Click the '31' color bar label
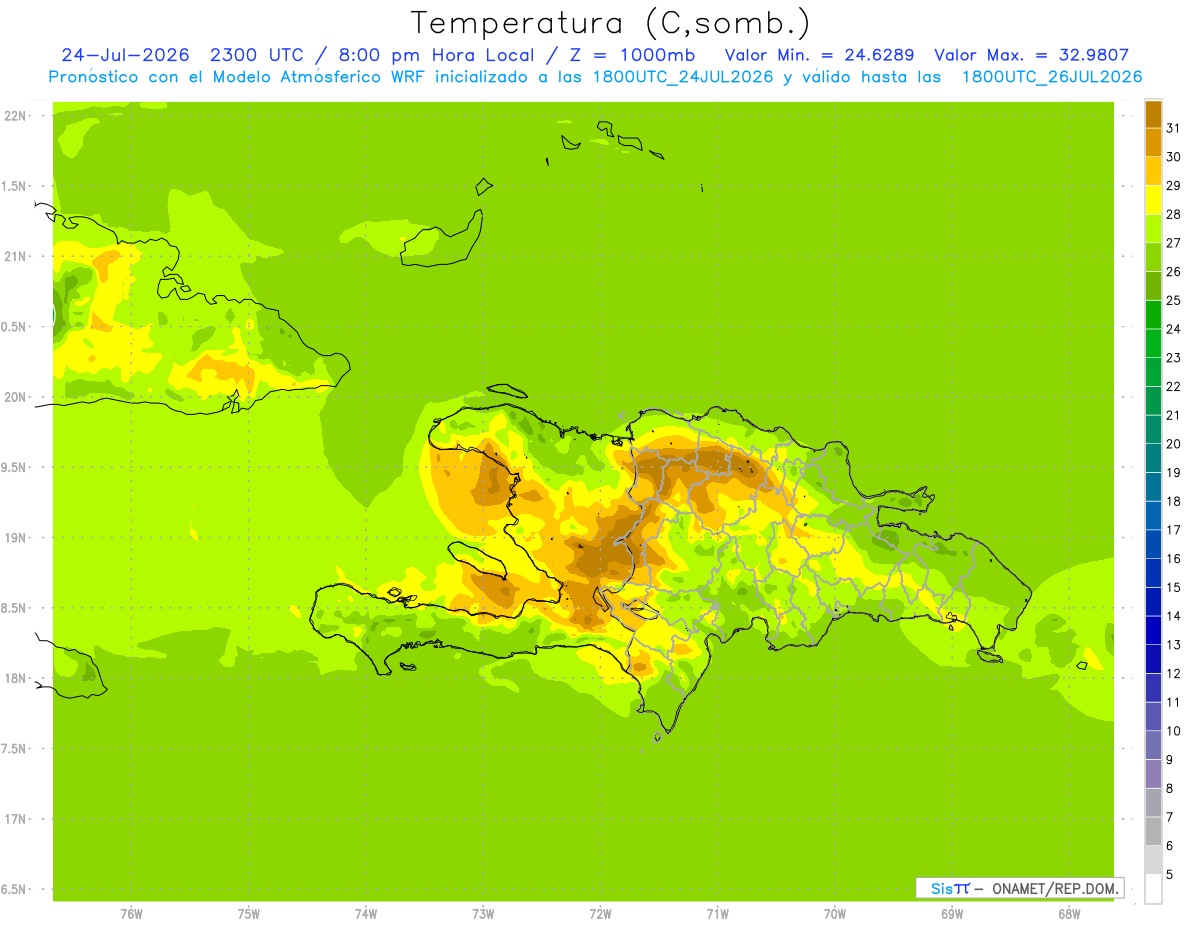Viewport: 1200px width, 927px height. 1173,127
